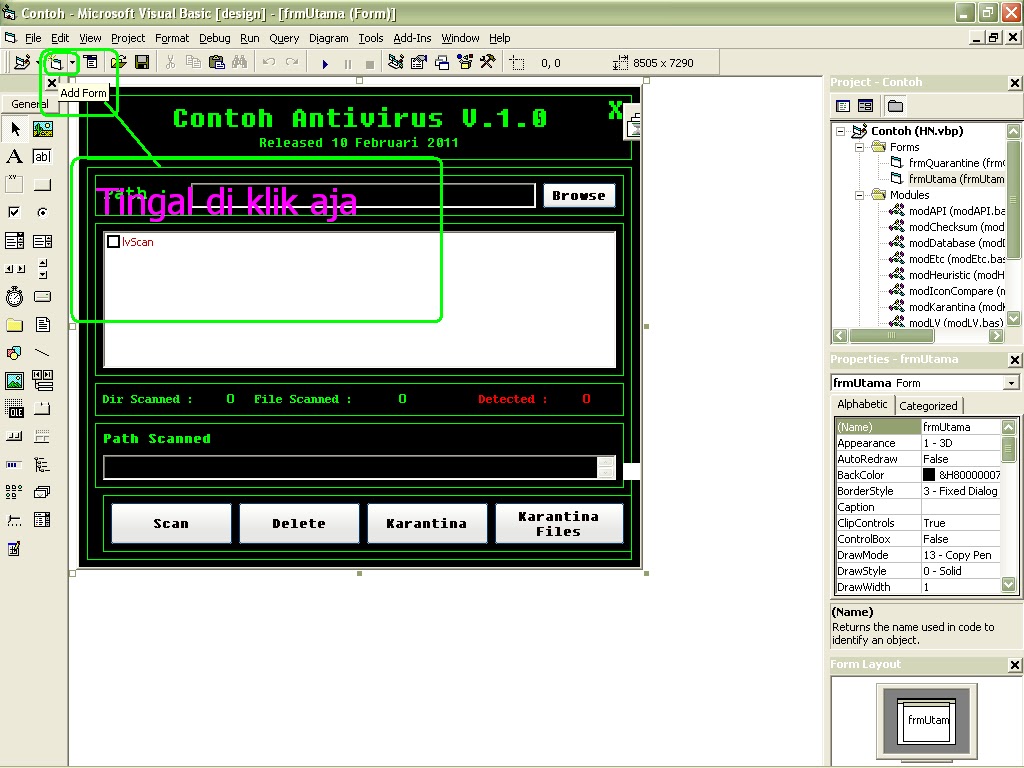The width and height of the screenshot is (1024, 768).
Task: Switch to the Categorized properties tab
Action: point(928,406)
